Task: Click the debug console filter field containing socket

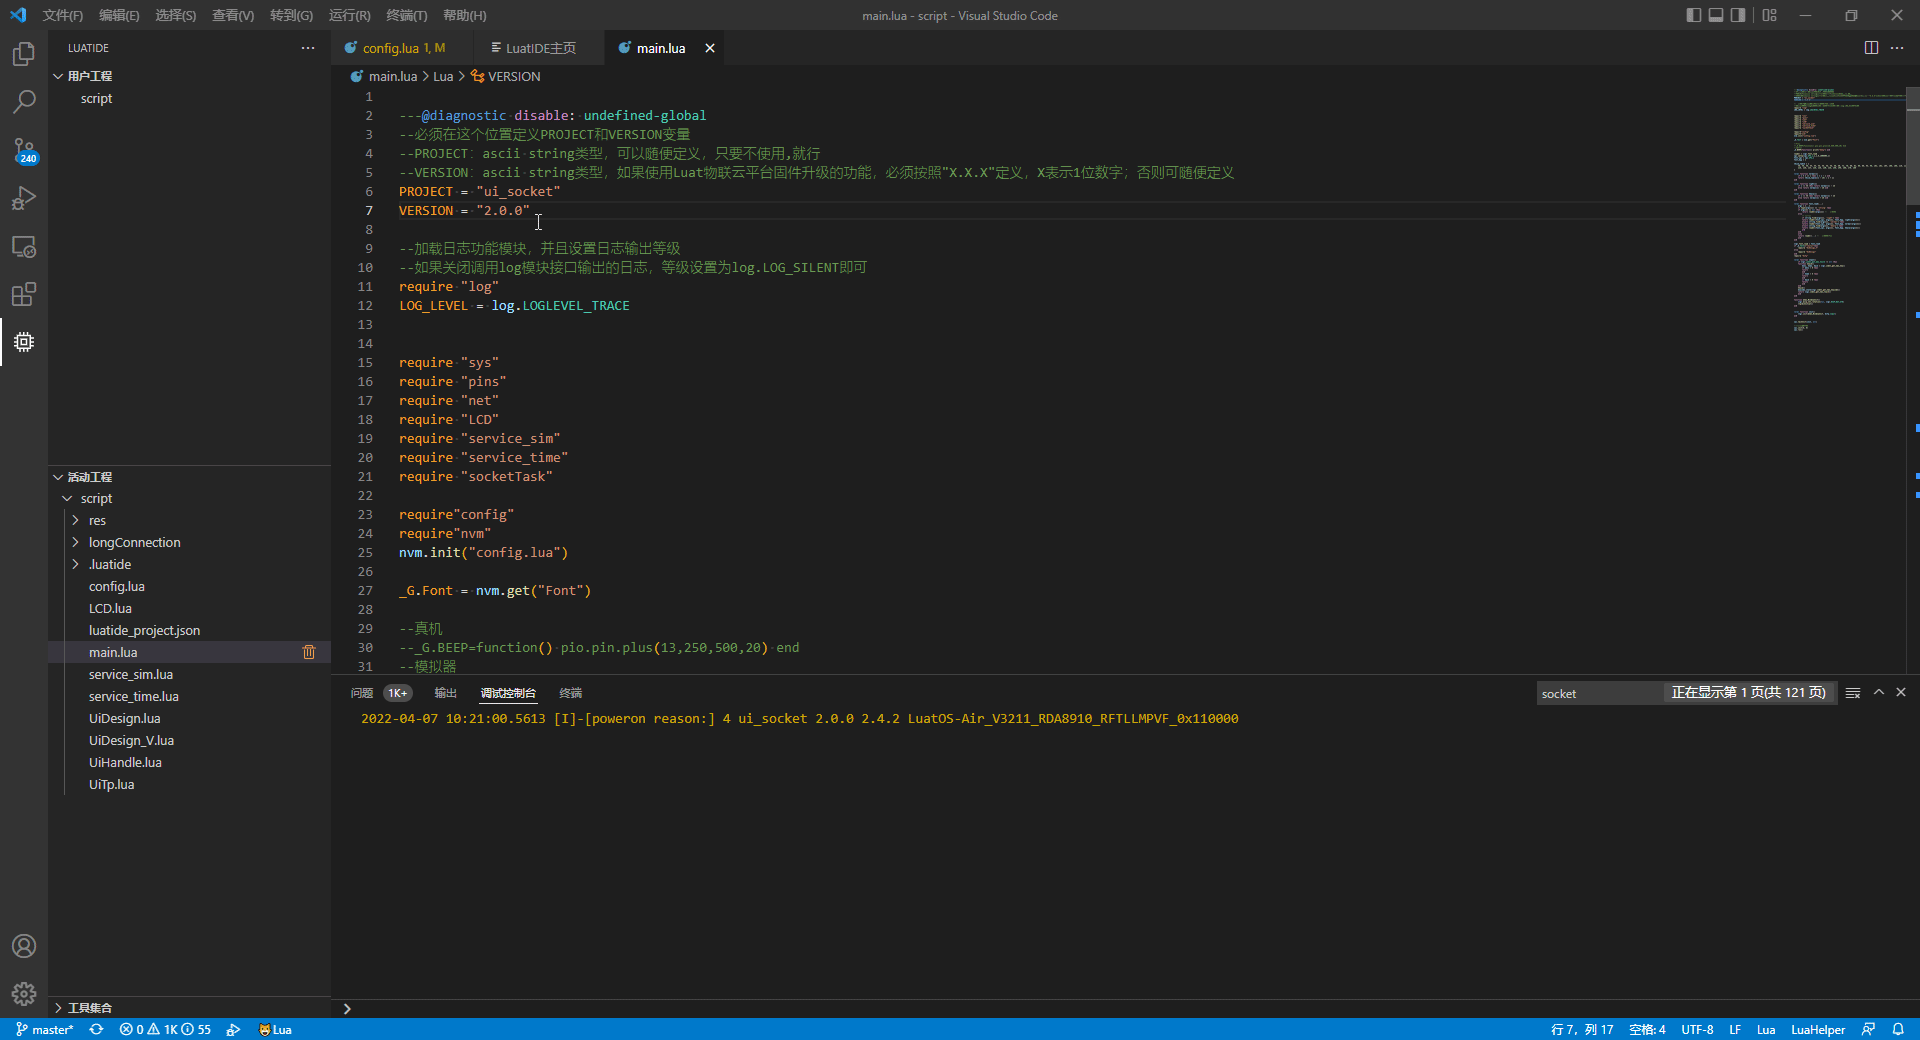Action: [1598, 693]
